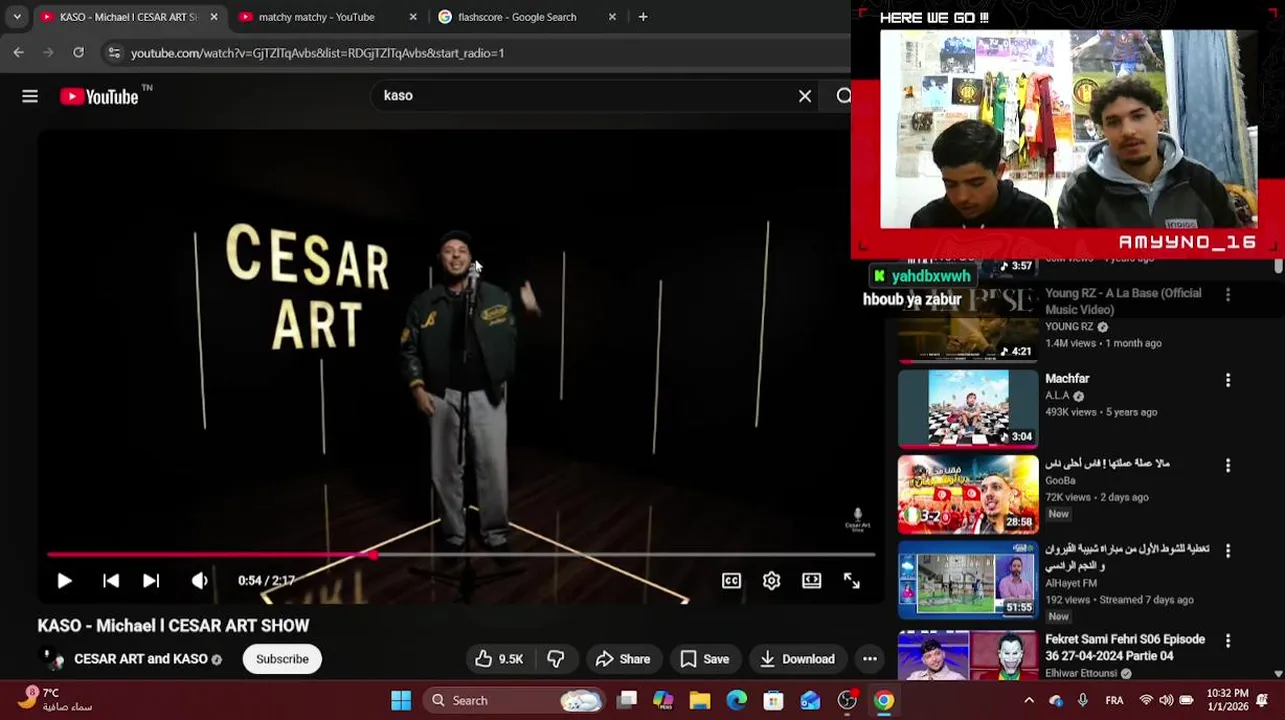The width and height of the screenshot is (1285, 720).
Task: Open options for Young RZ A La Base
Action: coord(1228,295)
